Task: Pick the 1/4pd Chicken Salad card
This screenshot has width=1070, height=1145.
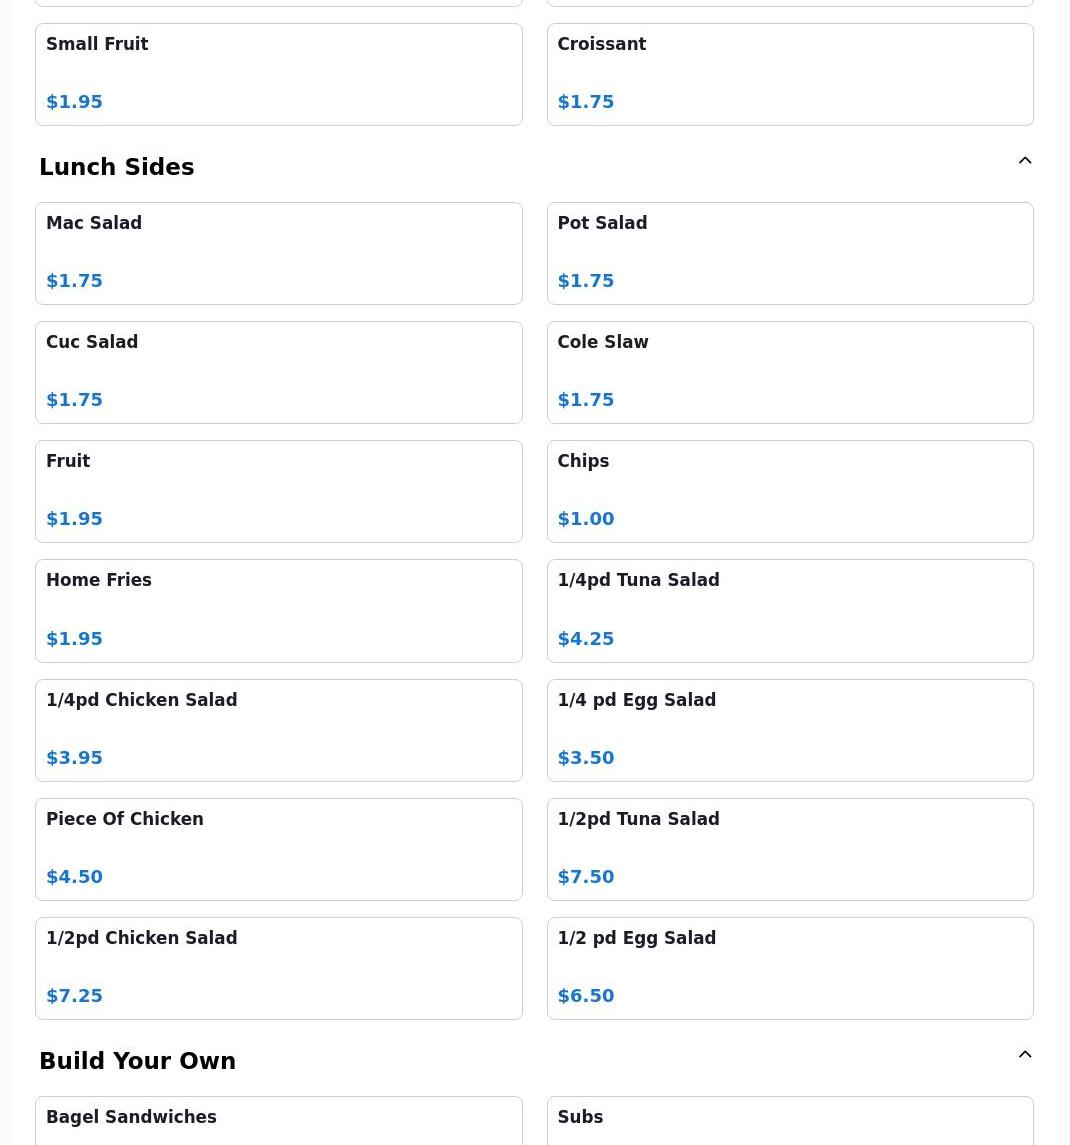Action: (279, 730)
